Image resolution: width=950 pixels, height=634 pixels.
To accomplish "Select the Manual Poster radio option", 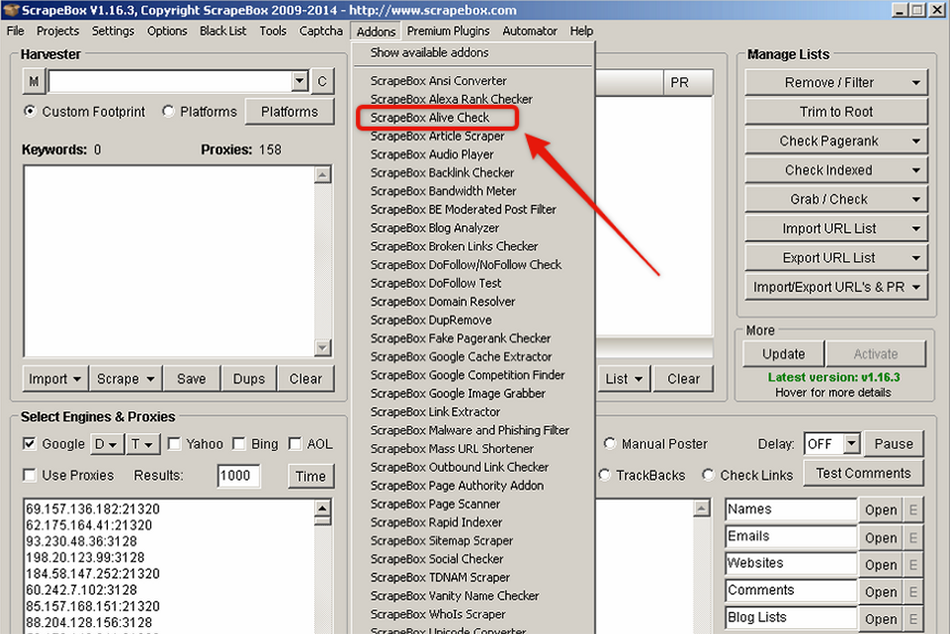I will (610, 444).
